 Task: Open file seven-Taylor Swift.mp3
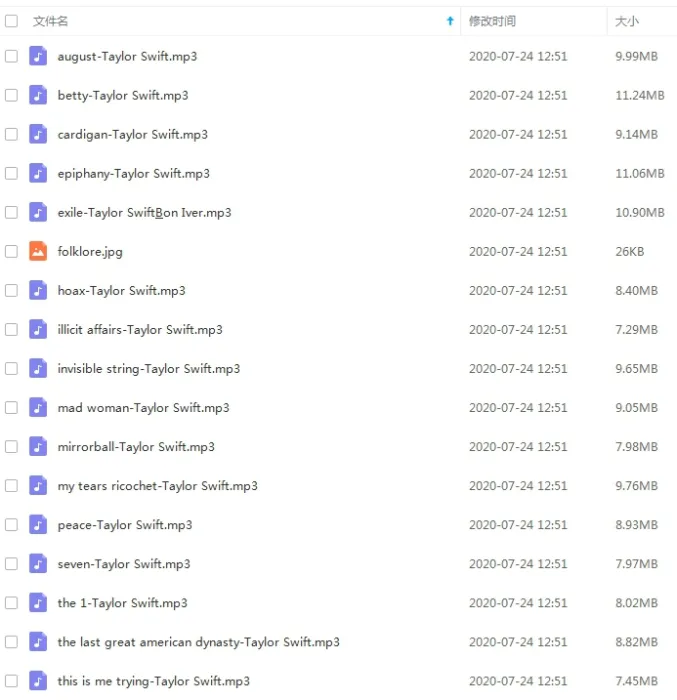(124, 564)
